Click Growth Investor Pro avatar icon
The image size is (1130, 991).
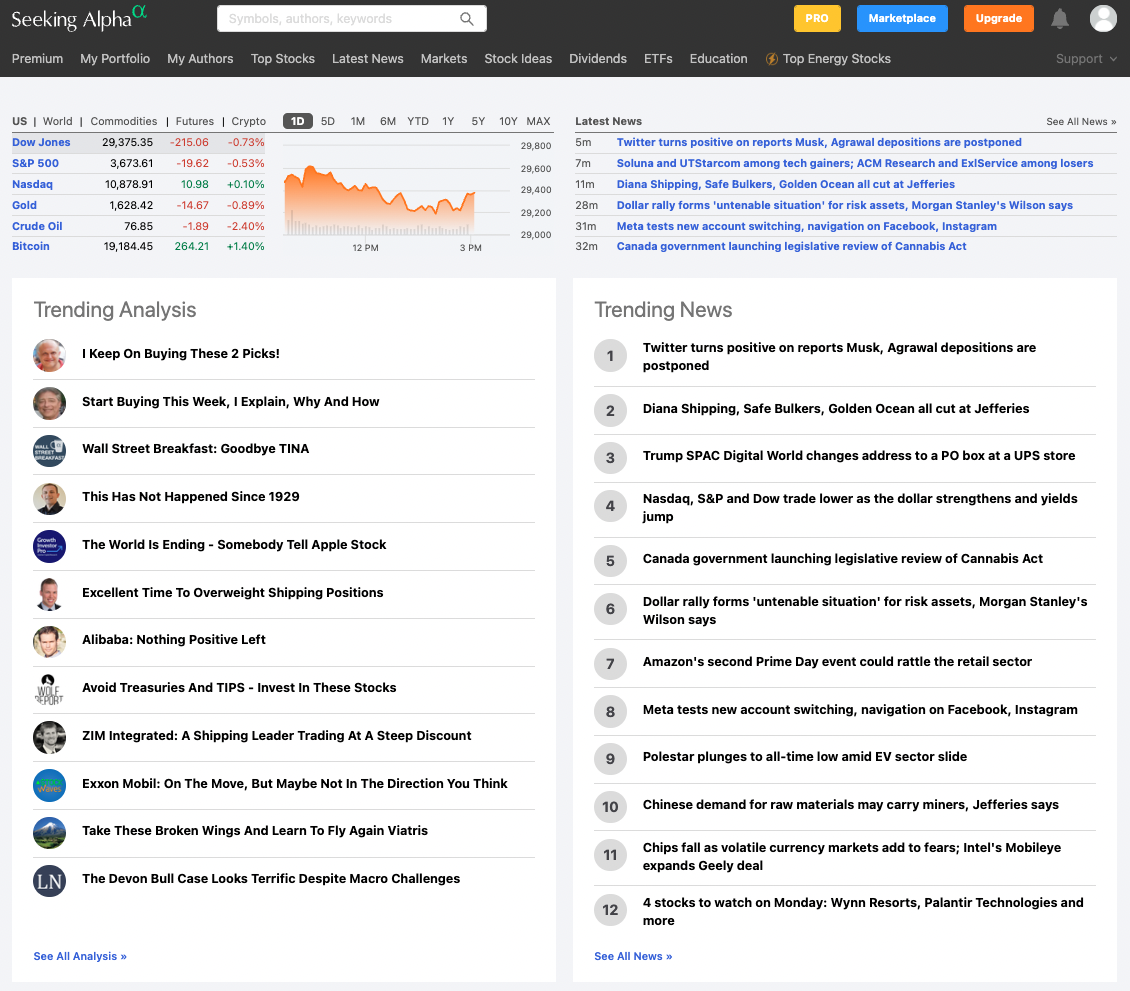pos(50,546)
